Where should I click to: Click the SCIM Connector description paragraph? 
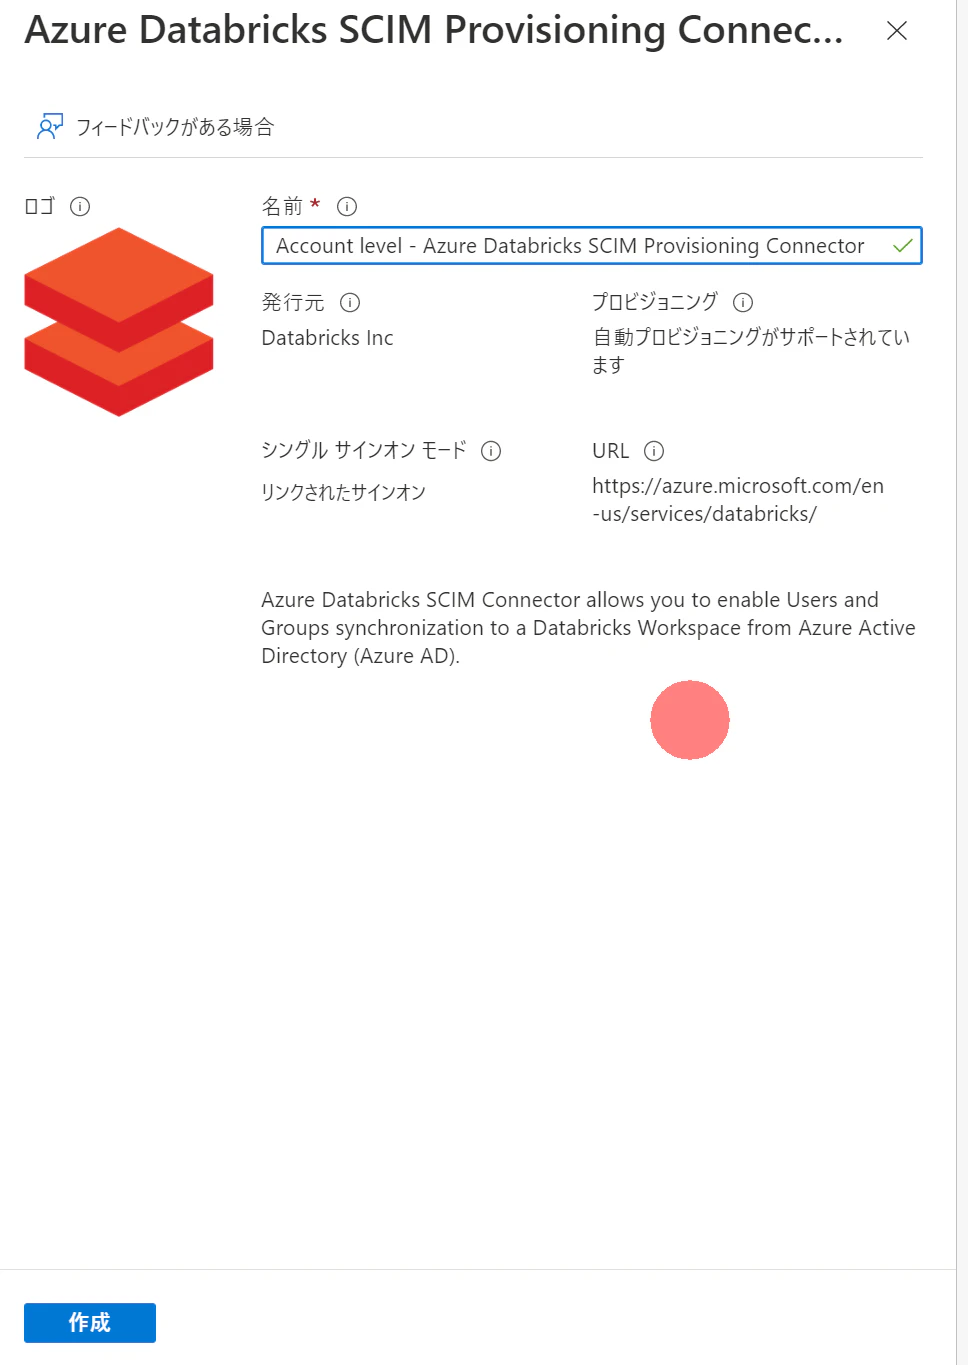tap(588, 628)
